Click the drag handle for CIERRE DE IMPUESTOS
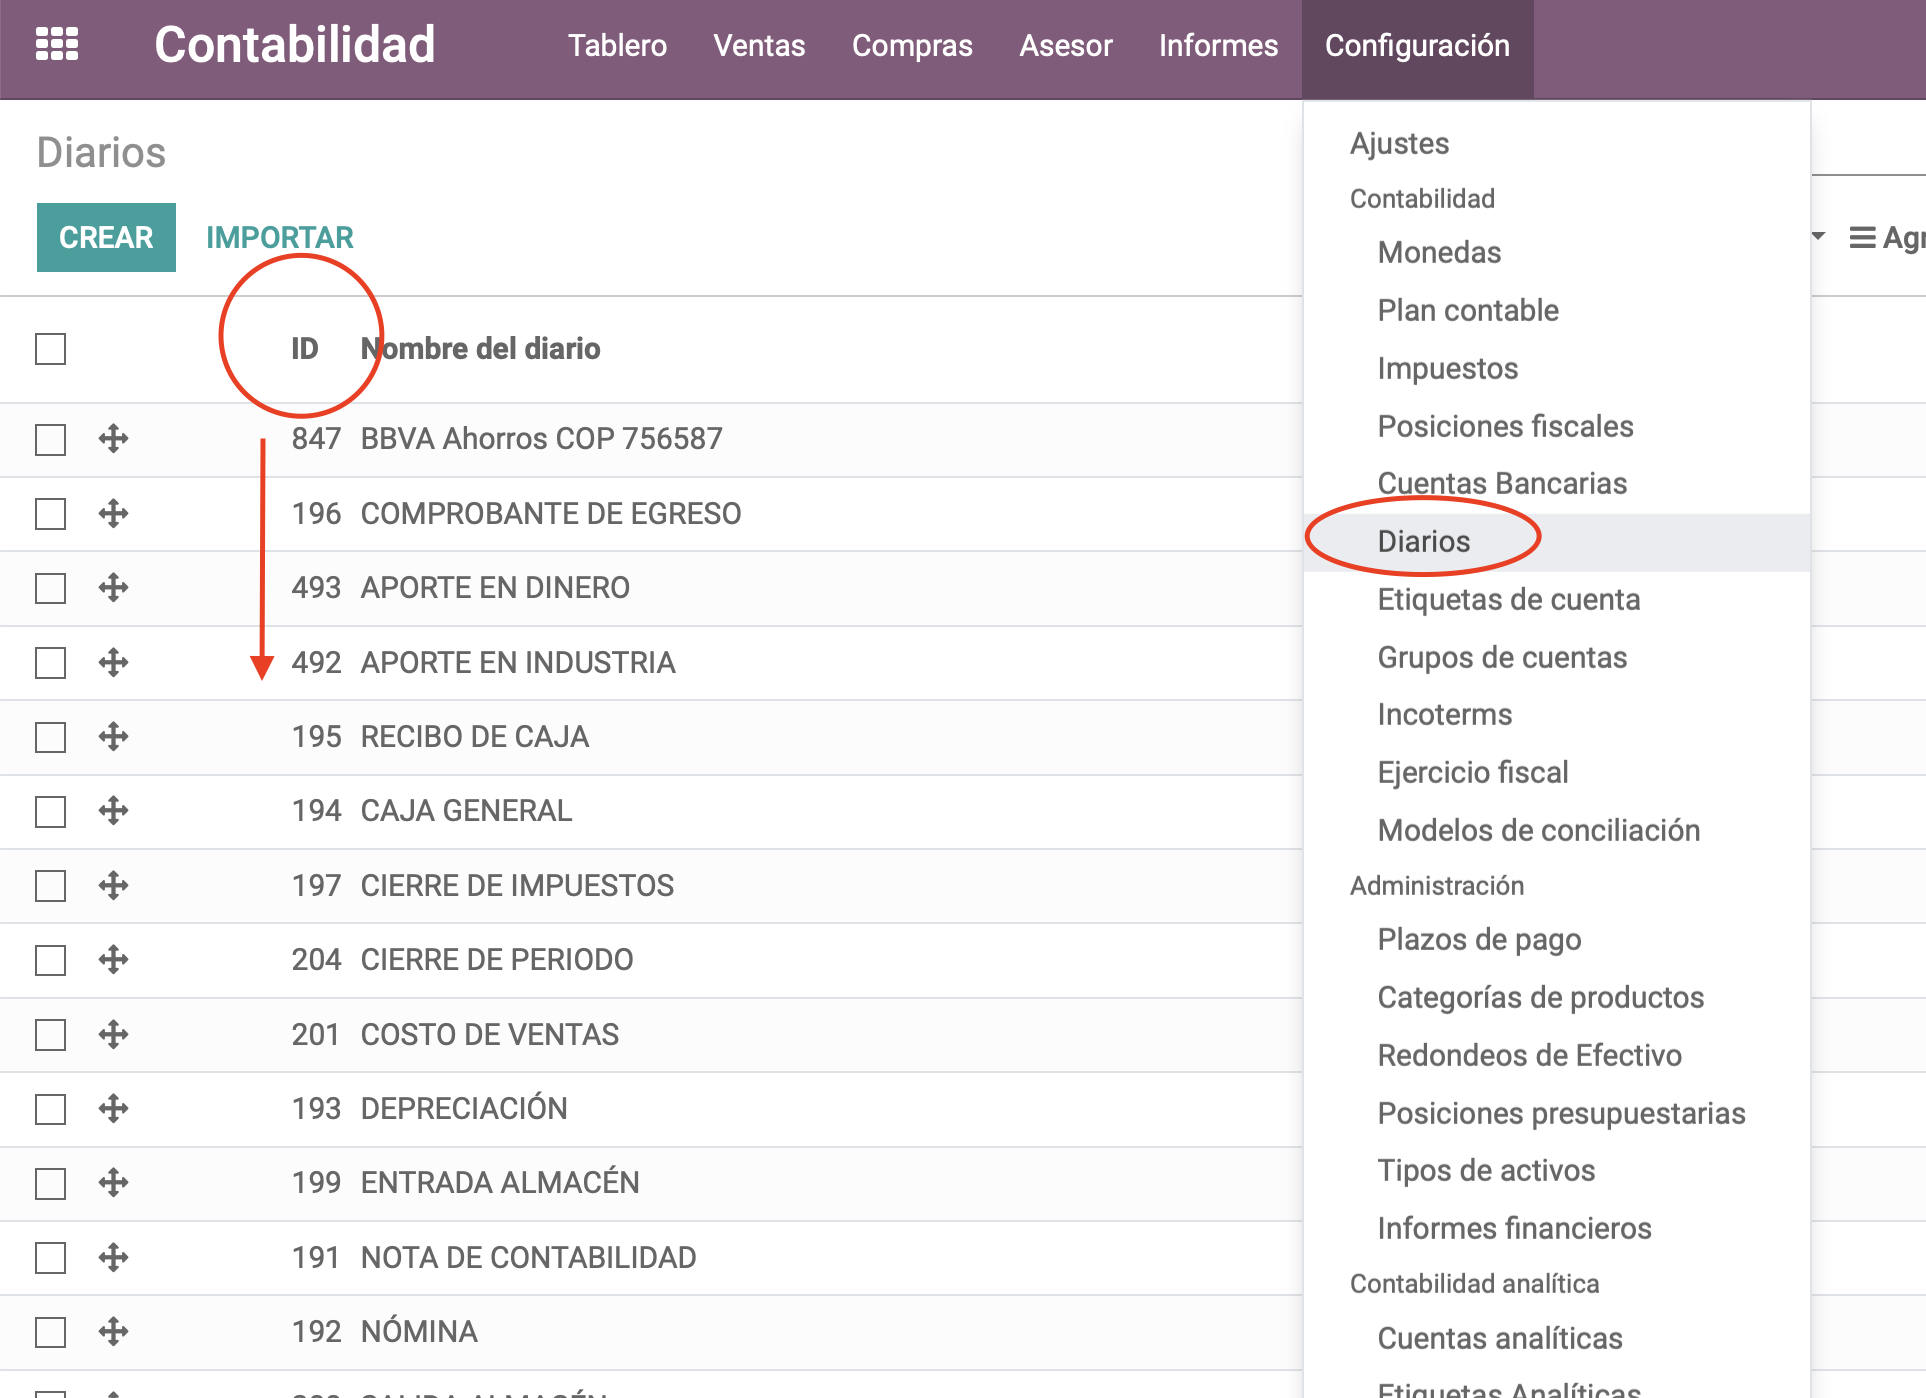The width and height of the screenshot is (1926, 1398). (x=114, y=886)
